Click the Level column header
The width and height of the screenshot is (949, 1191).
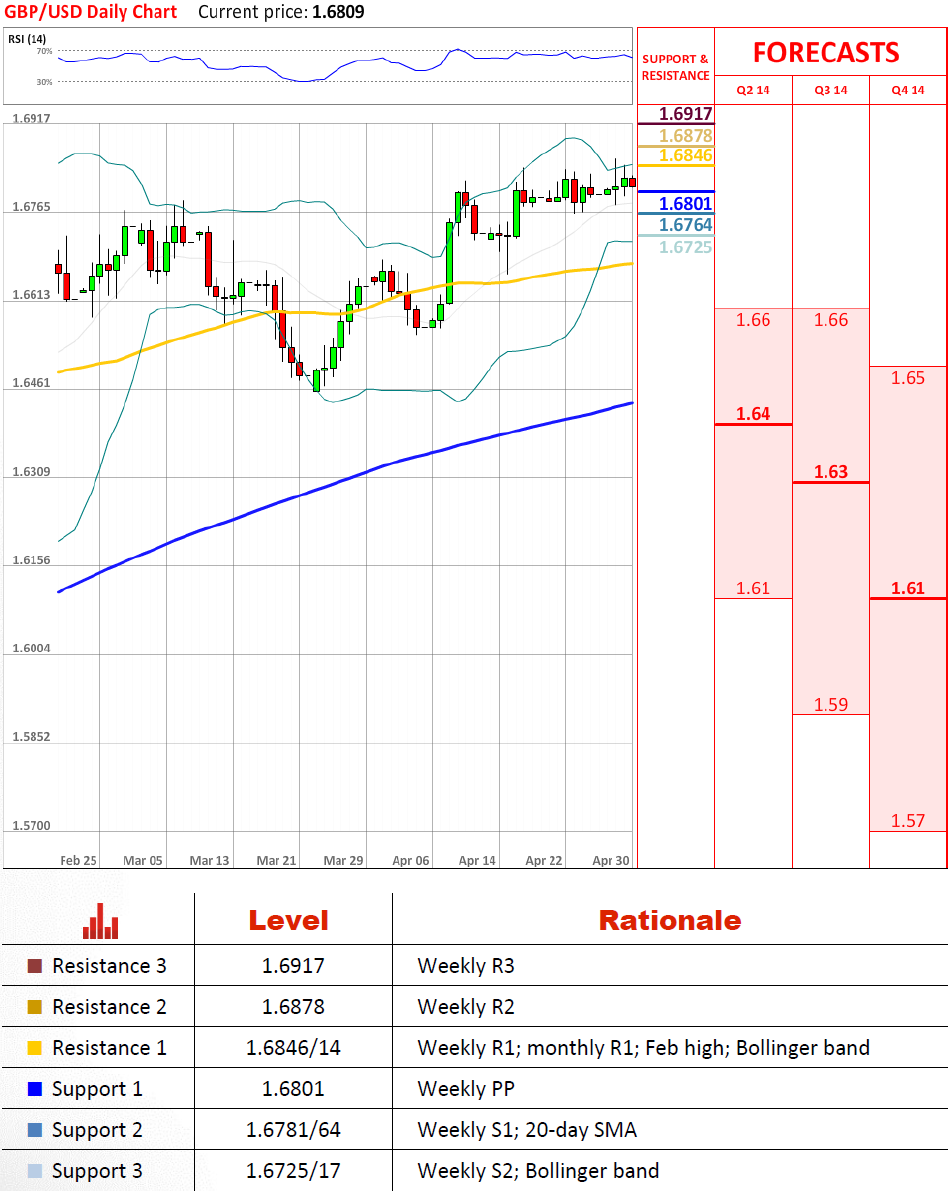[289, 921]
